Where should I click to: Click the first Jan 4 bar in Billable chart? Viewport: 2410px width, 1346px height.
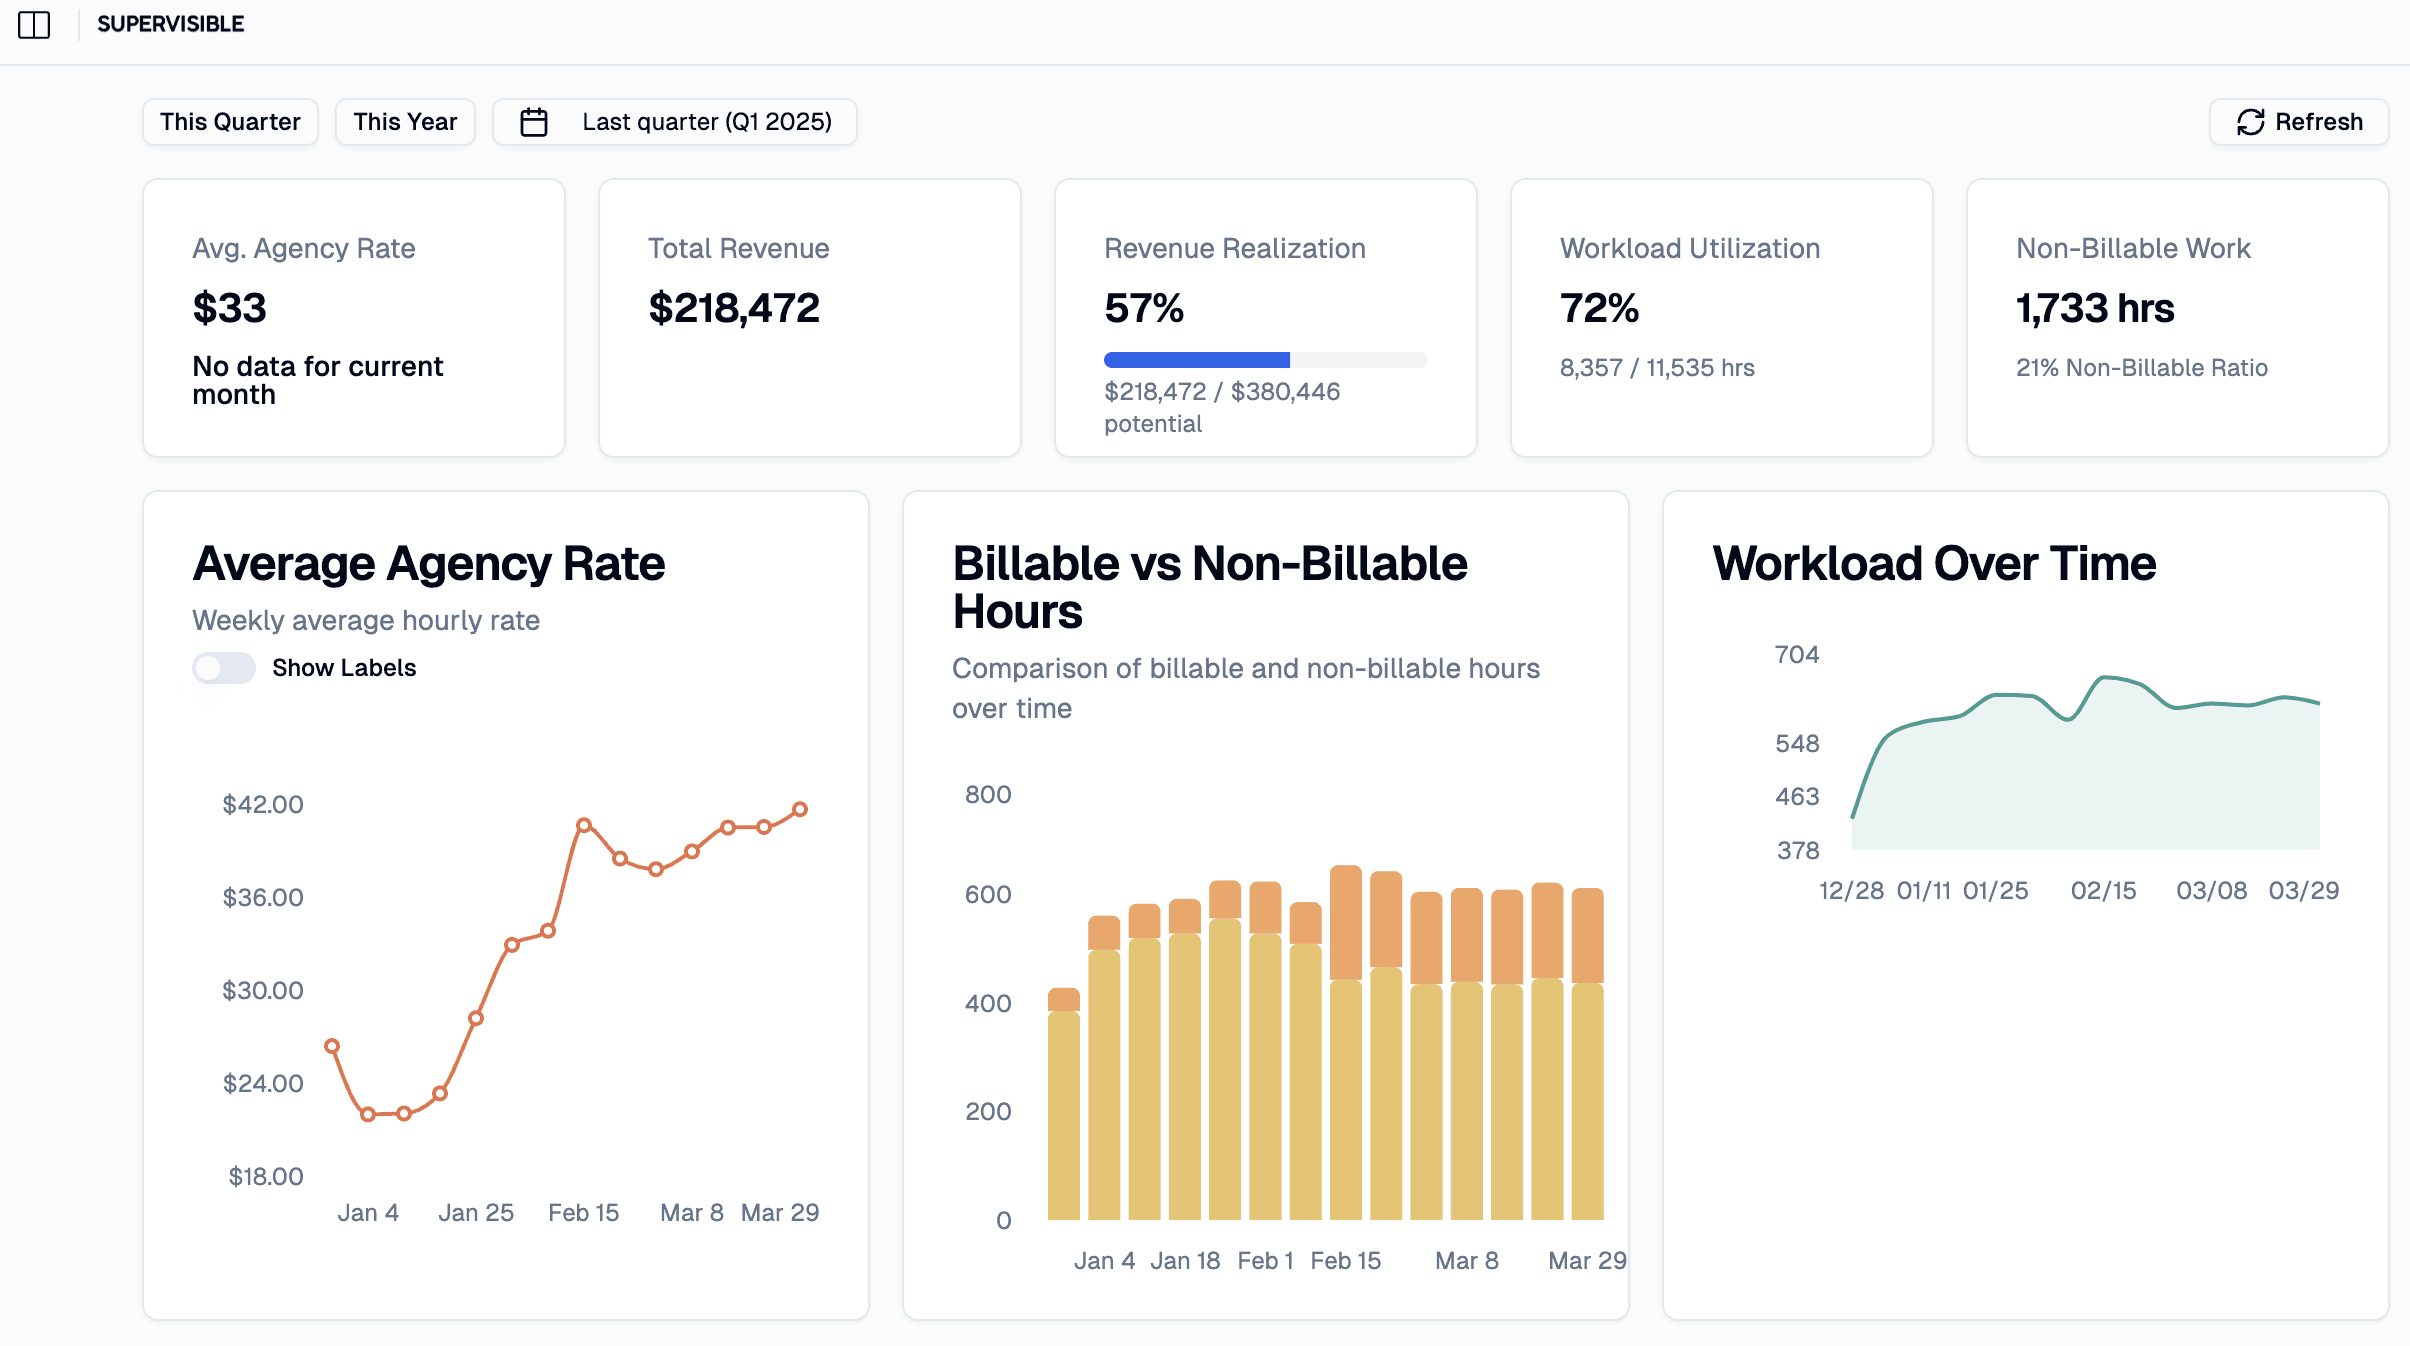point(1064,1104)
